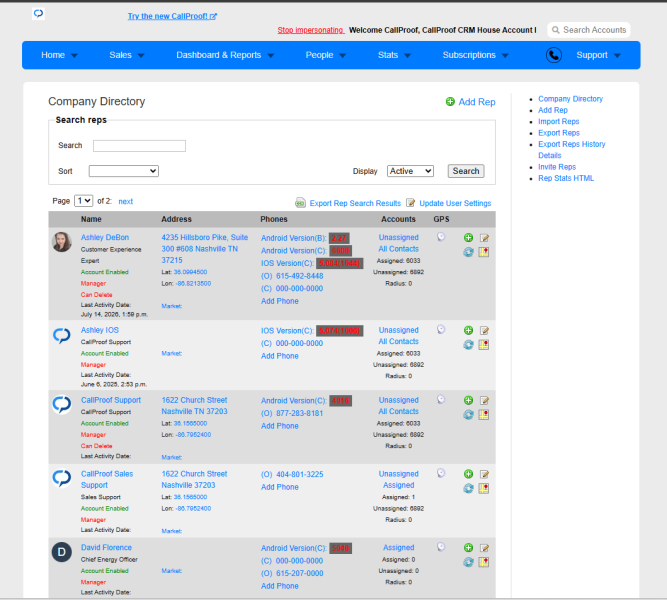667x600 pixels.
Task: Click the Update User Settings link
Action: point(455,203)
